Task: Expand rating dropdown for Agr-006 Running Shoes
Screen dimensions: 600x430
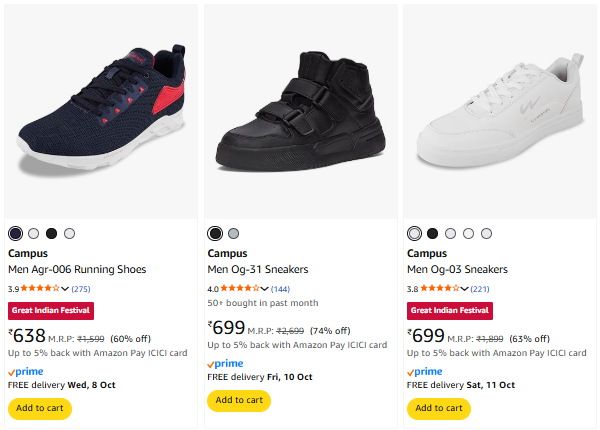Action: tap(65, 289)
